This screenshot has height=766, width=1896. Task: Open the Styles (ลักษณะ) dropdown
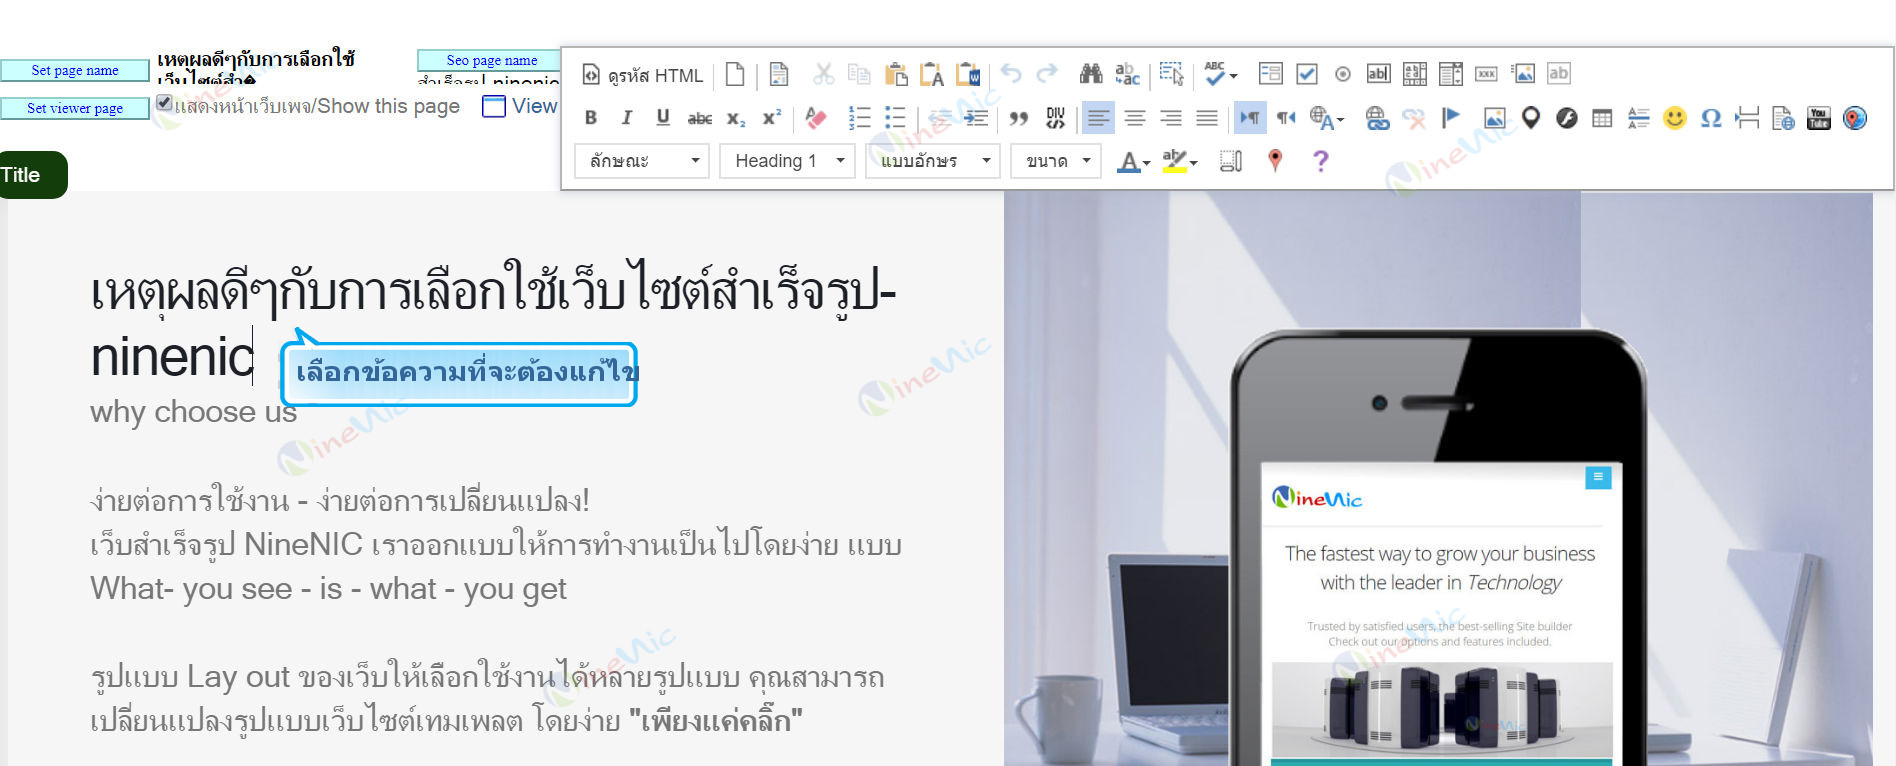click(x=642, y=161)
